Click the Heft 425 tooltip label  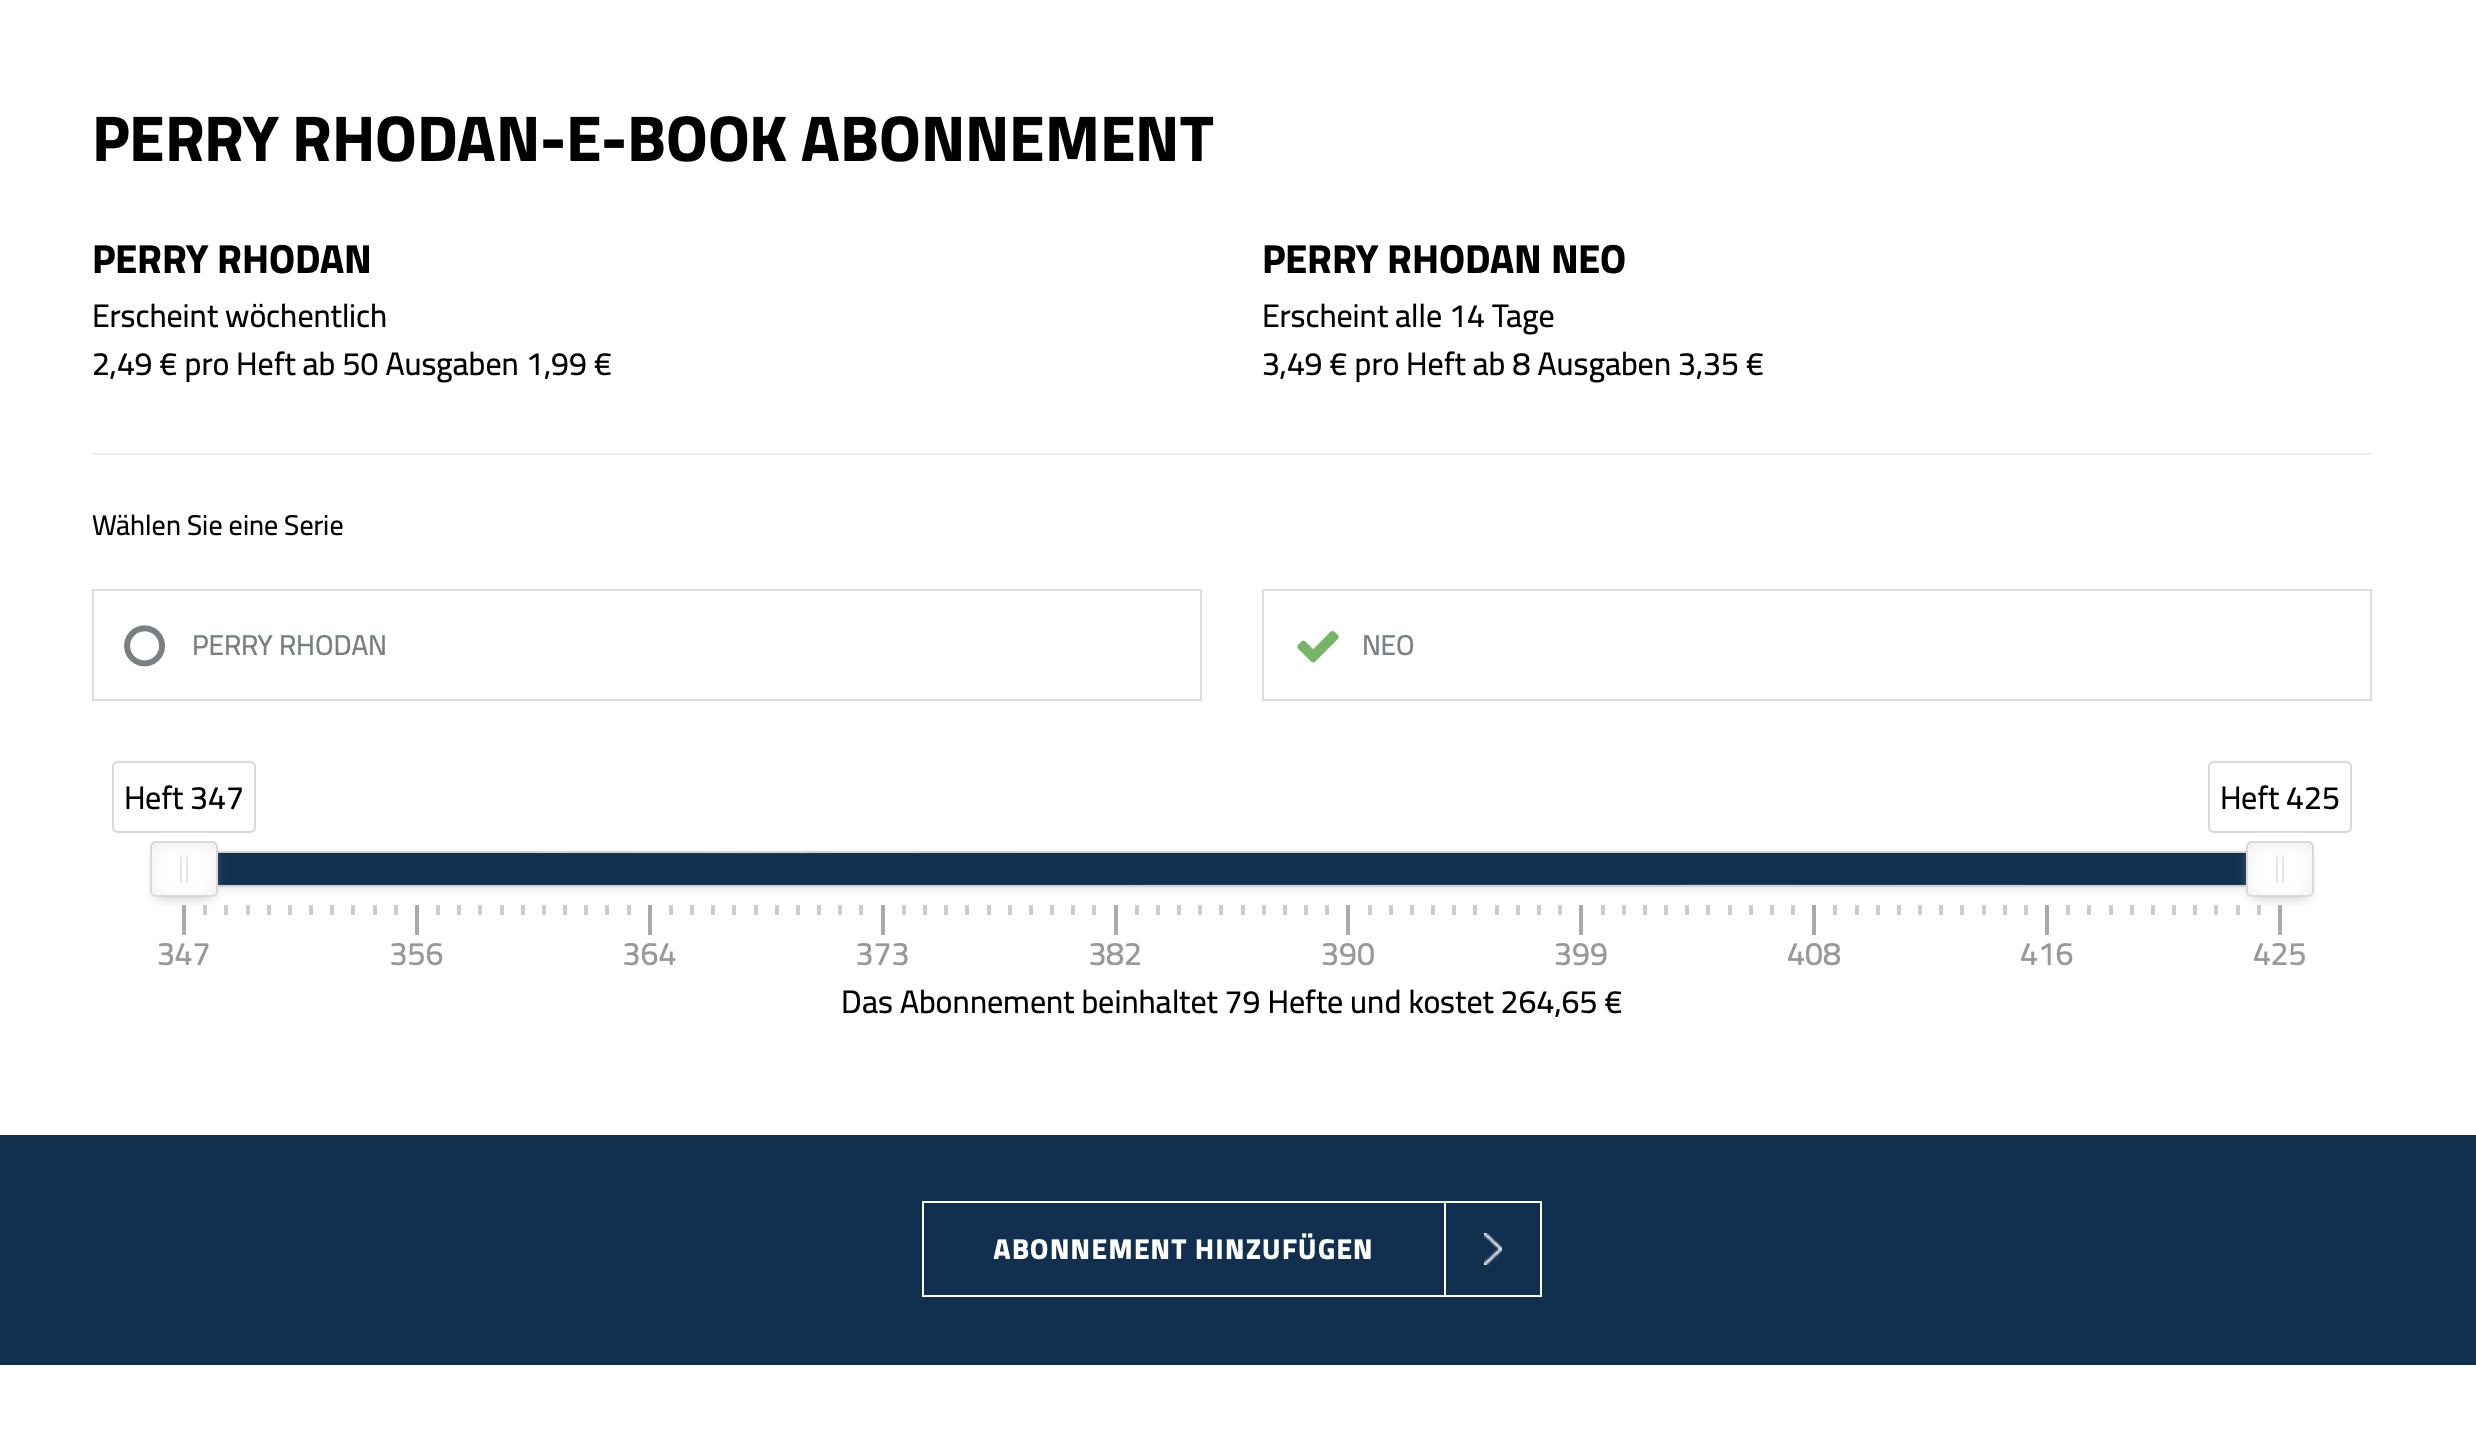tap(2279, 797)
